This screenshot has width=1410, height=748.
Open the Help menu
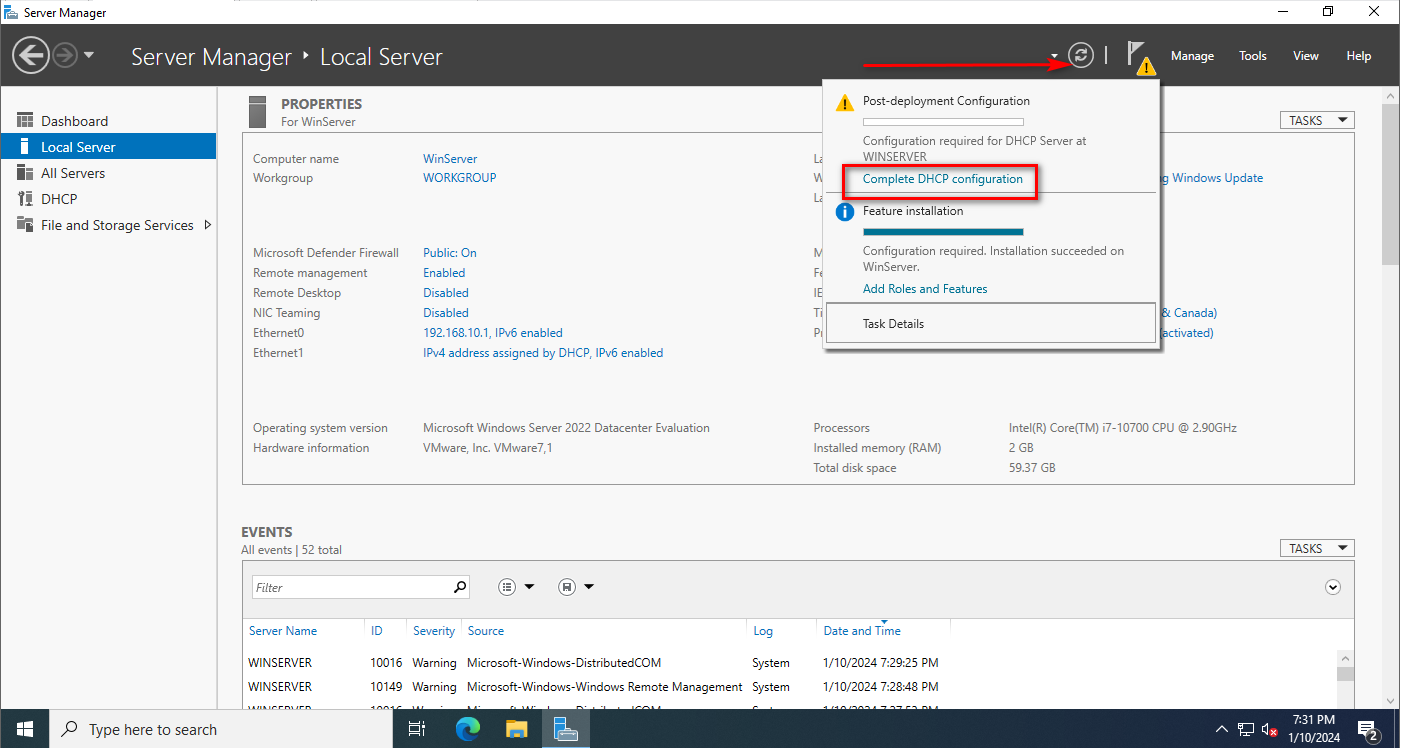coord(1358,56)
